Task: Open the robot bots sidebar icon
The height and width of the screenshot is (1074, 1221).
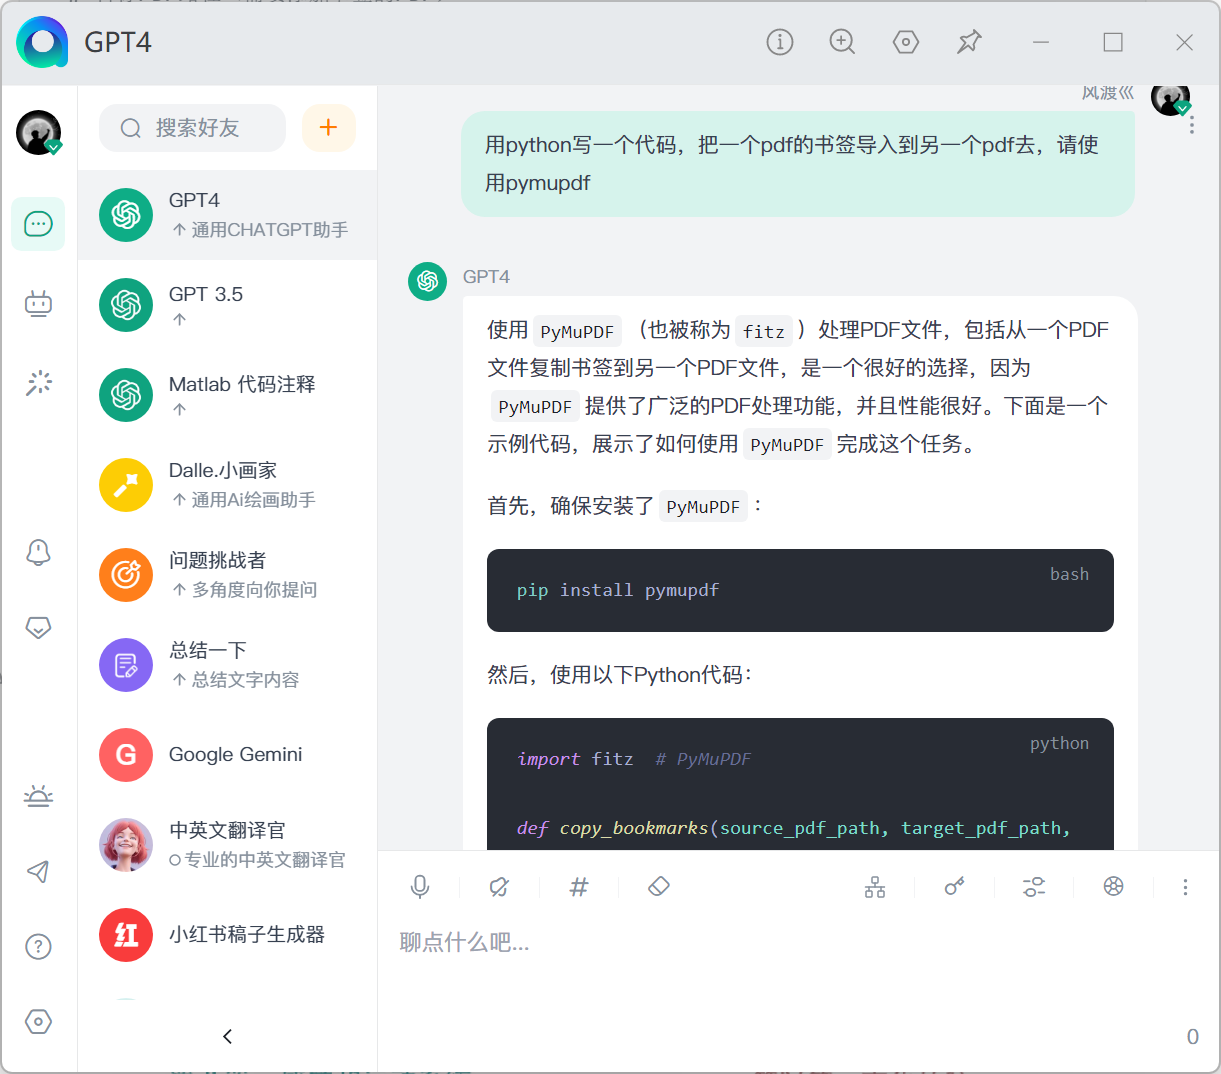Action: click(x=38, y=303)
